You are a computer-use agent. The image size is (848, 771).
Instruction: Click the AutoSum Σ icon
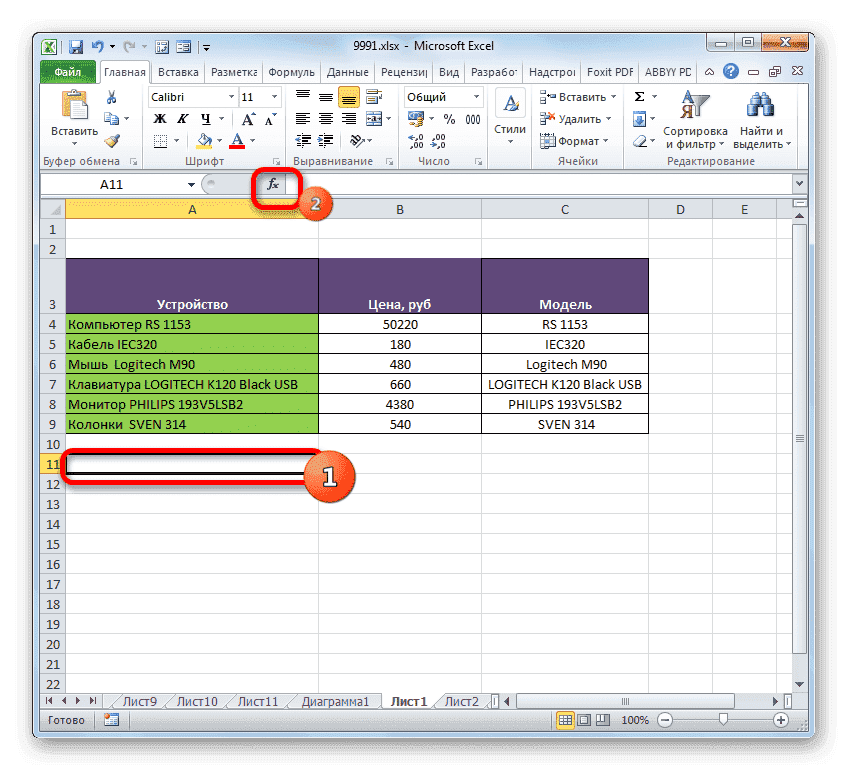(638, 95)
